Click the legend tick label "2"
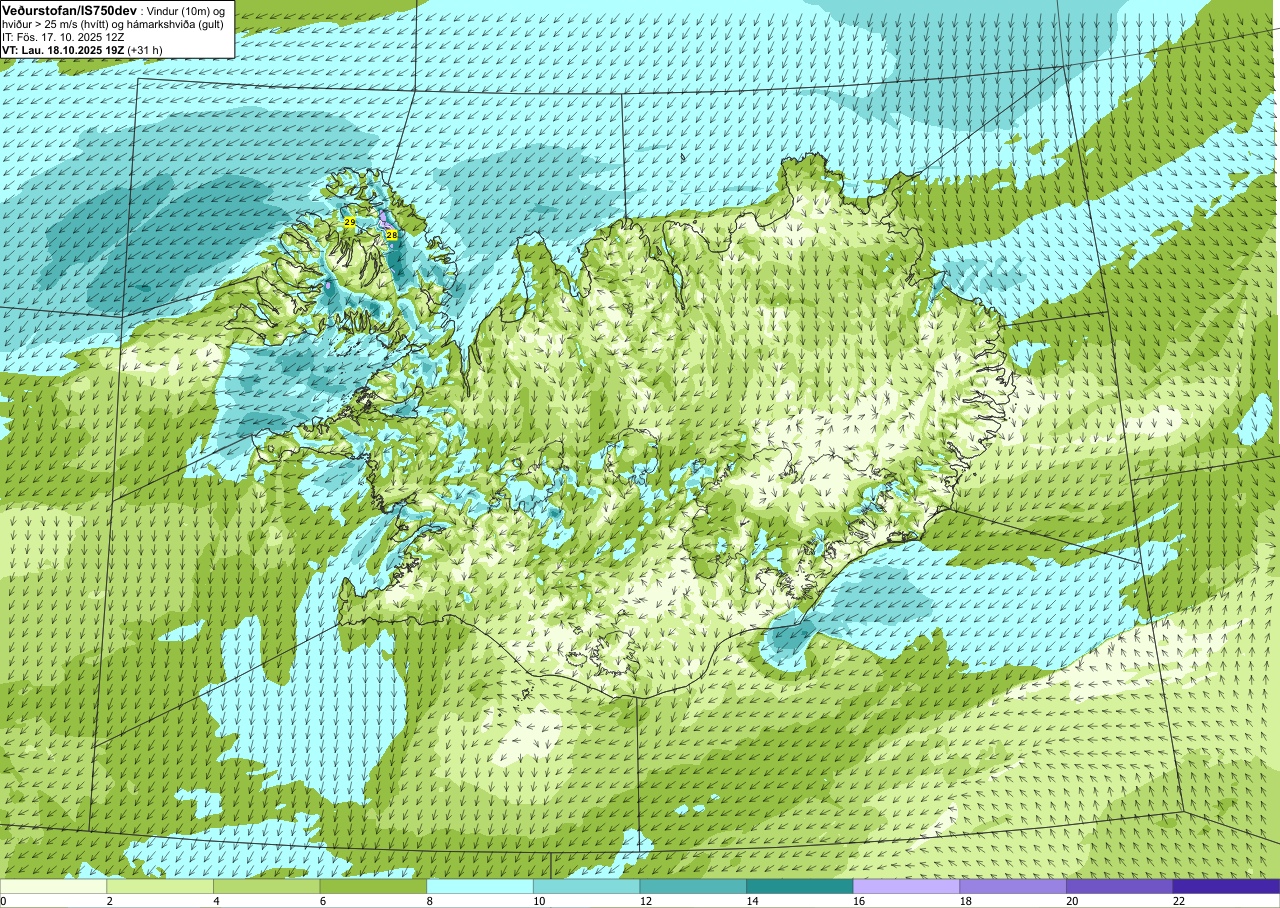The width and height of the screenshot is (1280, 908). (109, 901)
